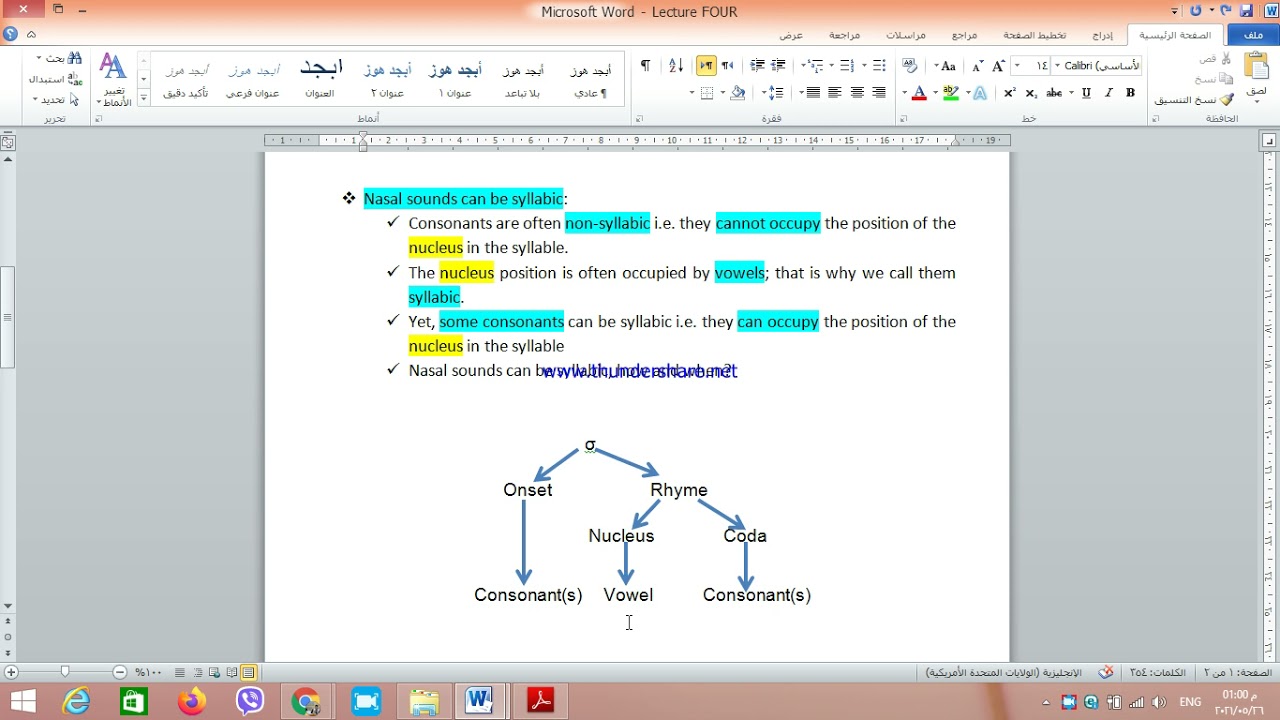Screen dimensions: 1280x720
Task: Click the vertical scrollbar thumb
Action: tap(8, 318)
